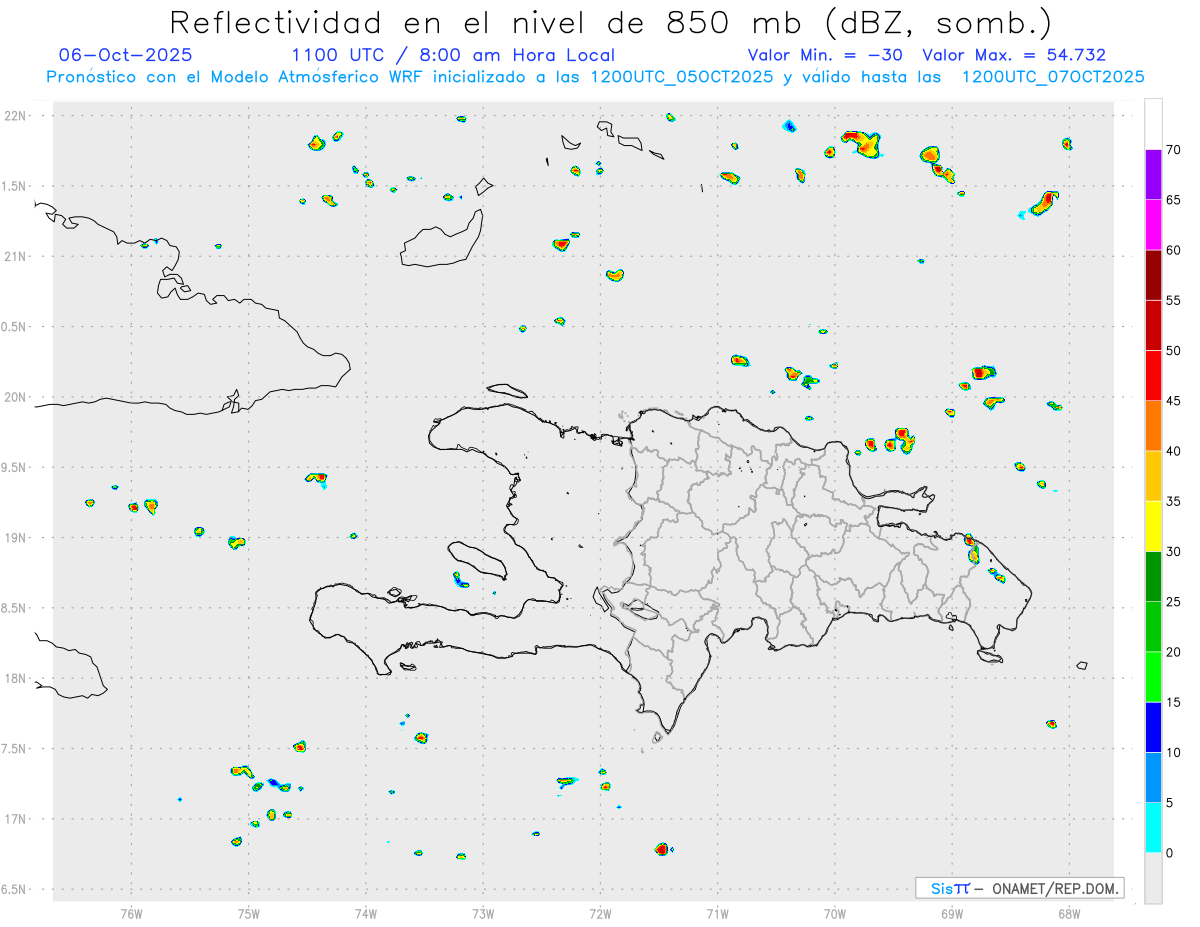
Task: Pick the dark blue 10–15 dBZ colorbar segment
Action: pos(1153,727)
